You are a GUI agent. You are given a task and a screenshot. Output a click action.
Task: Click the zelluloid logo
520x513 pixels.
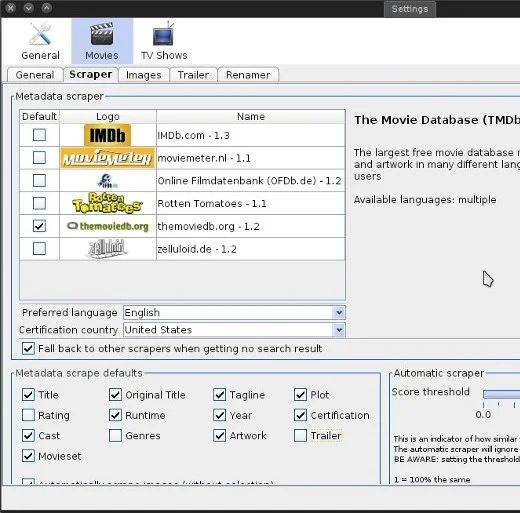tap(107, 249)
